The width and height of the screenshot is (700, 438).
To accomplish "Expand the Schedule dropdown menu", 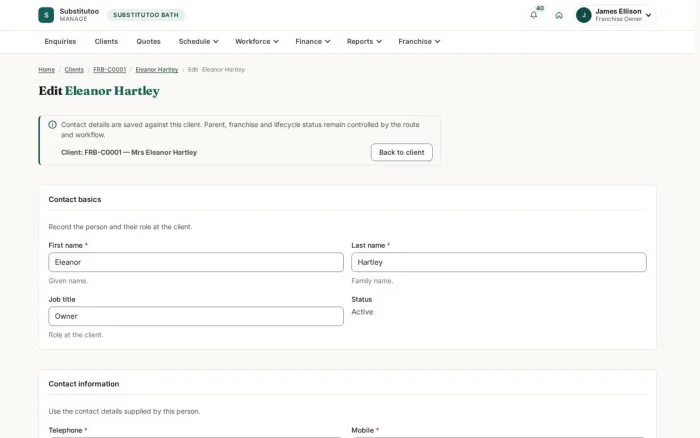I will tap(198, 42).
